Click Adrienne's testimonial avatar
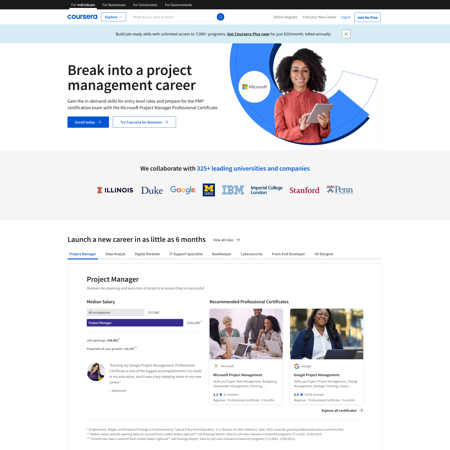This screenshot has height=450, width=450. click(96, 372)
